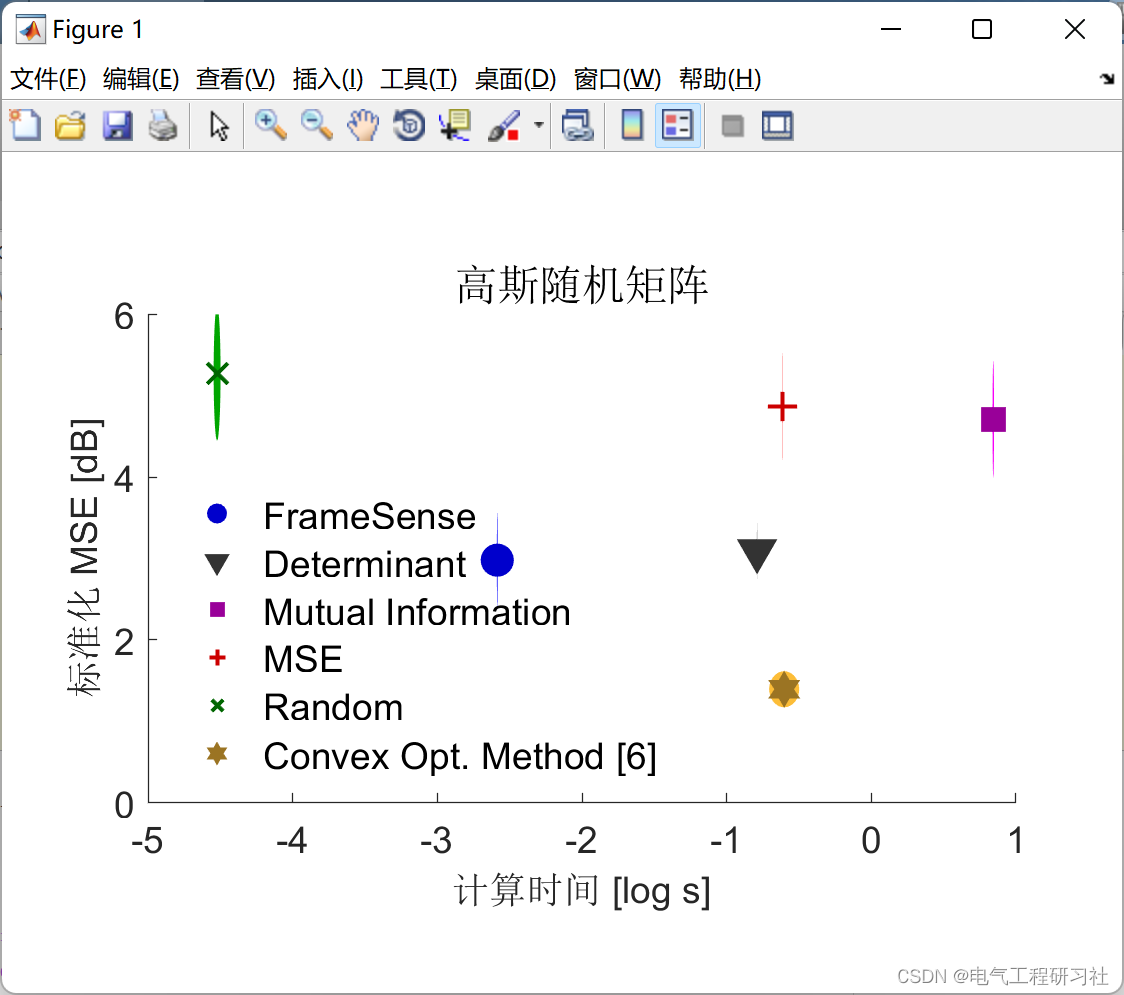This screenshot has height=995, width=1124.
Task: Close the Figure 1 window
Action: pyautogui.click(x=1075, y=29)
